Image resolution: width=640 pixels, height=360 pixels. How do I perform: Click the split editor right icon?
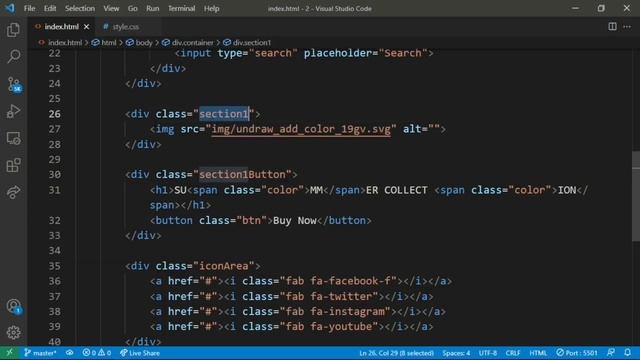tap(612, 27)
